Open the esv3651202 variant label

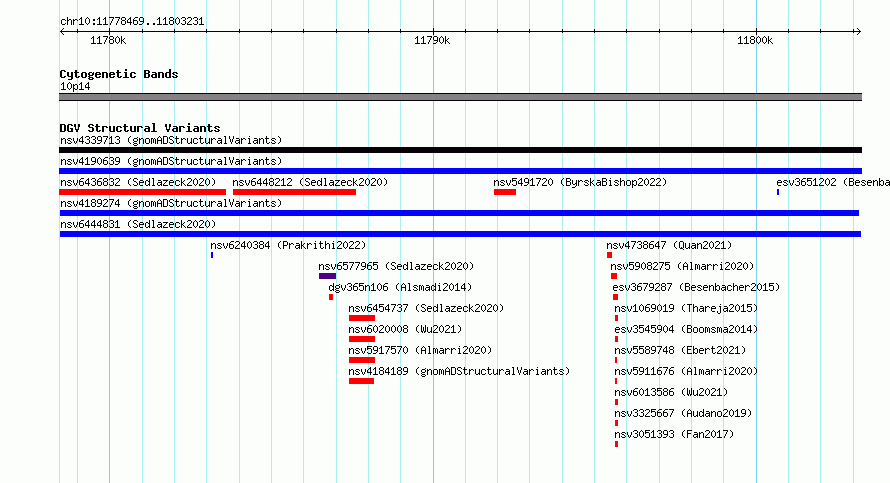tap(833, 182)
